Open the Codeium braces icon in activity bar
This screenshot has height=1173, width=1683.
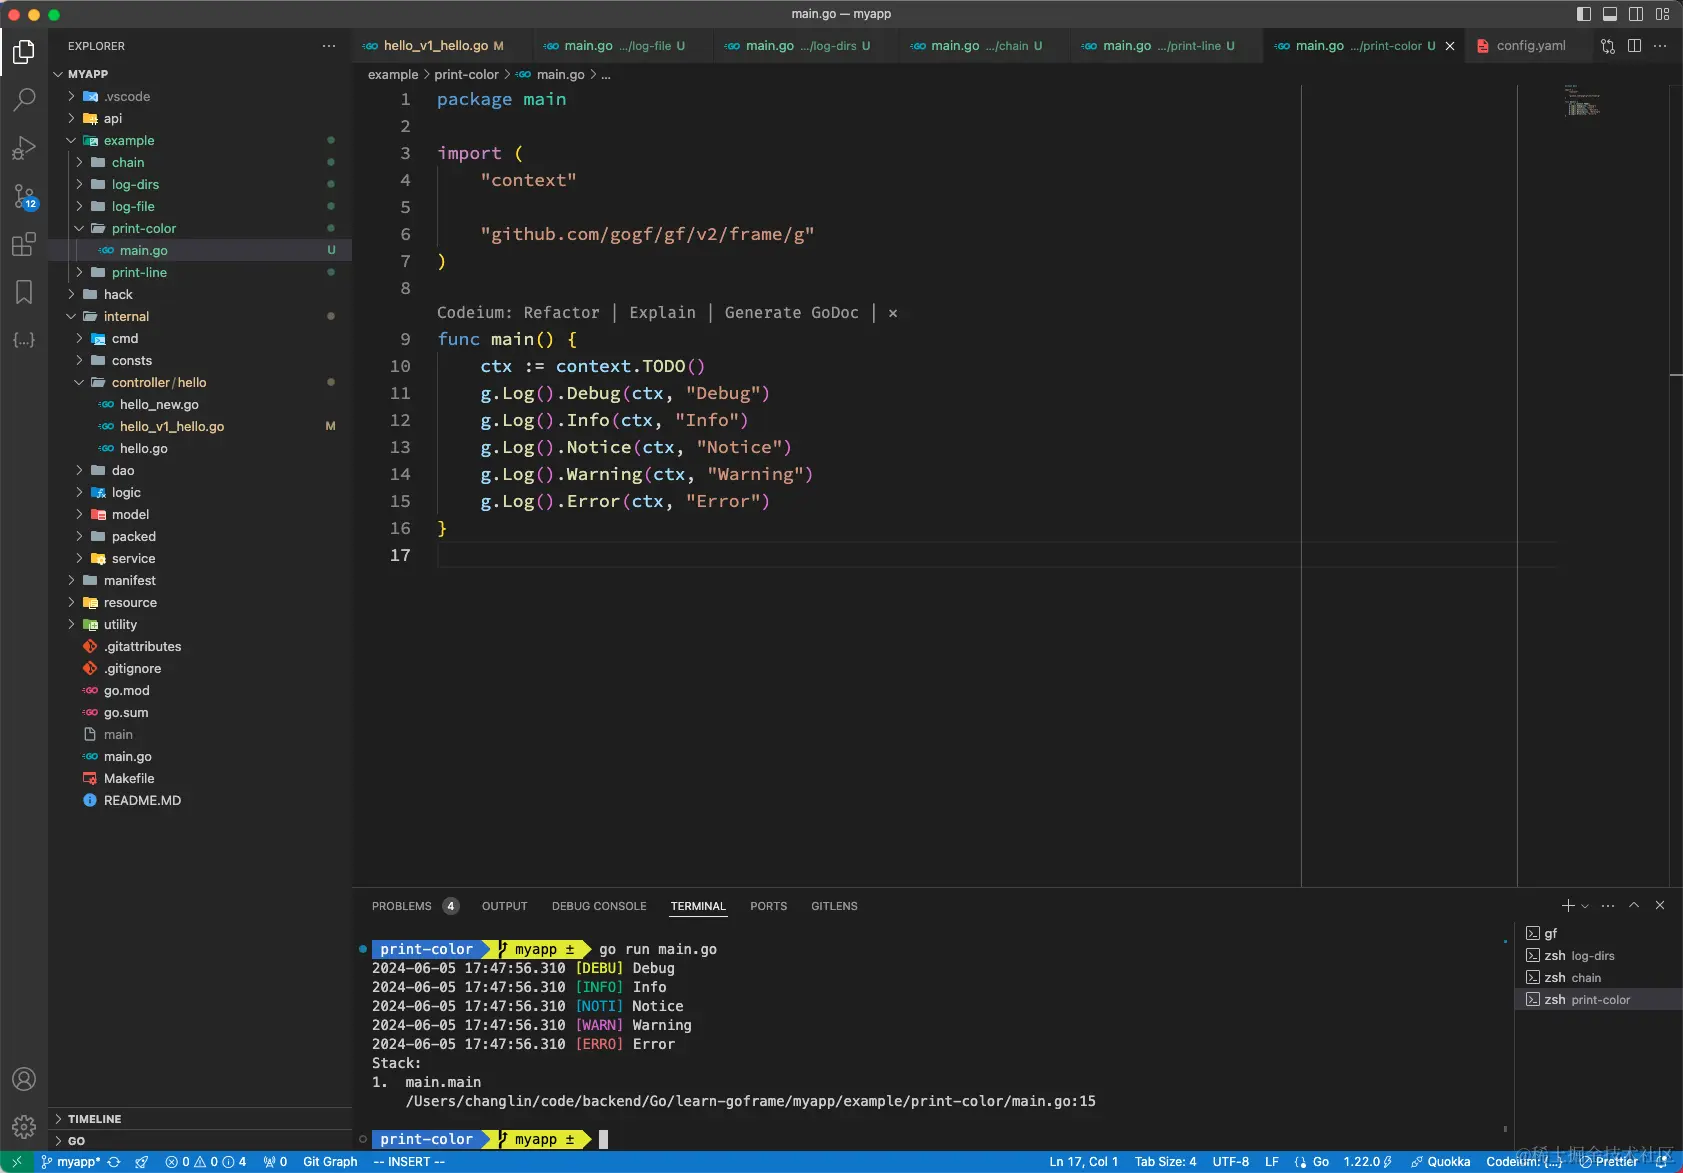[24, 340]
